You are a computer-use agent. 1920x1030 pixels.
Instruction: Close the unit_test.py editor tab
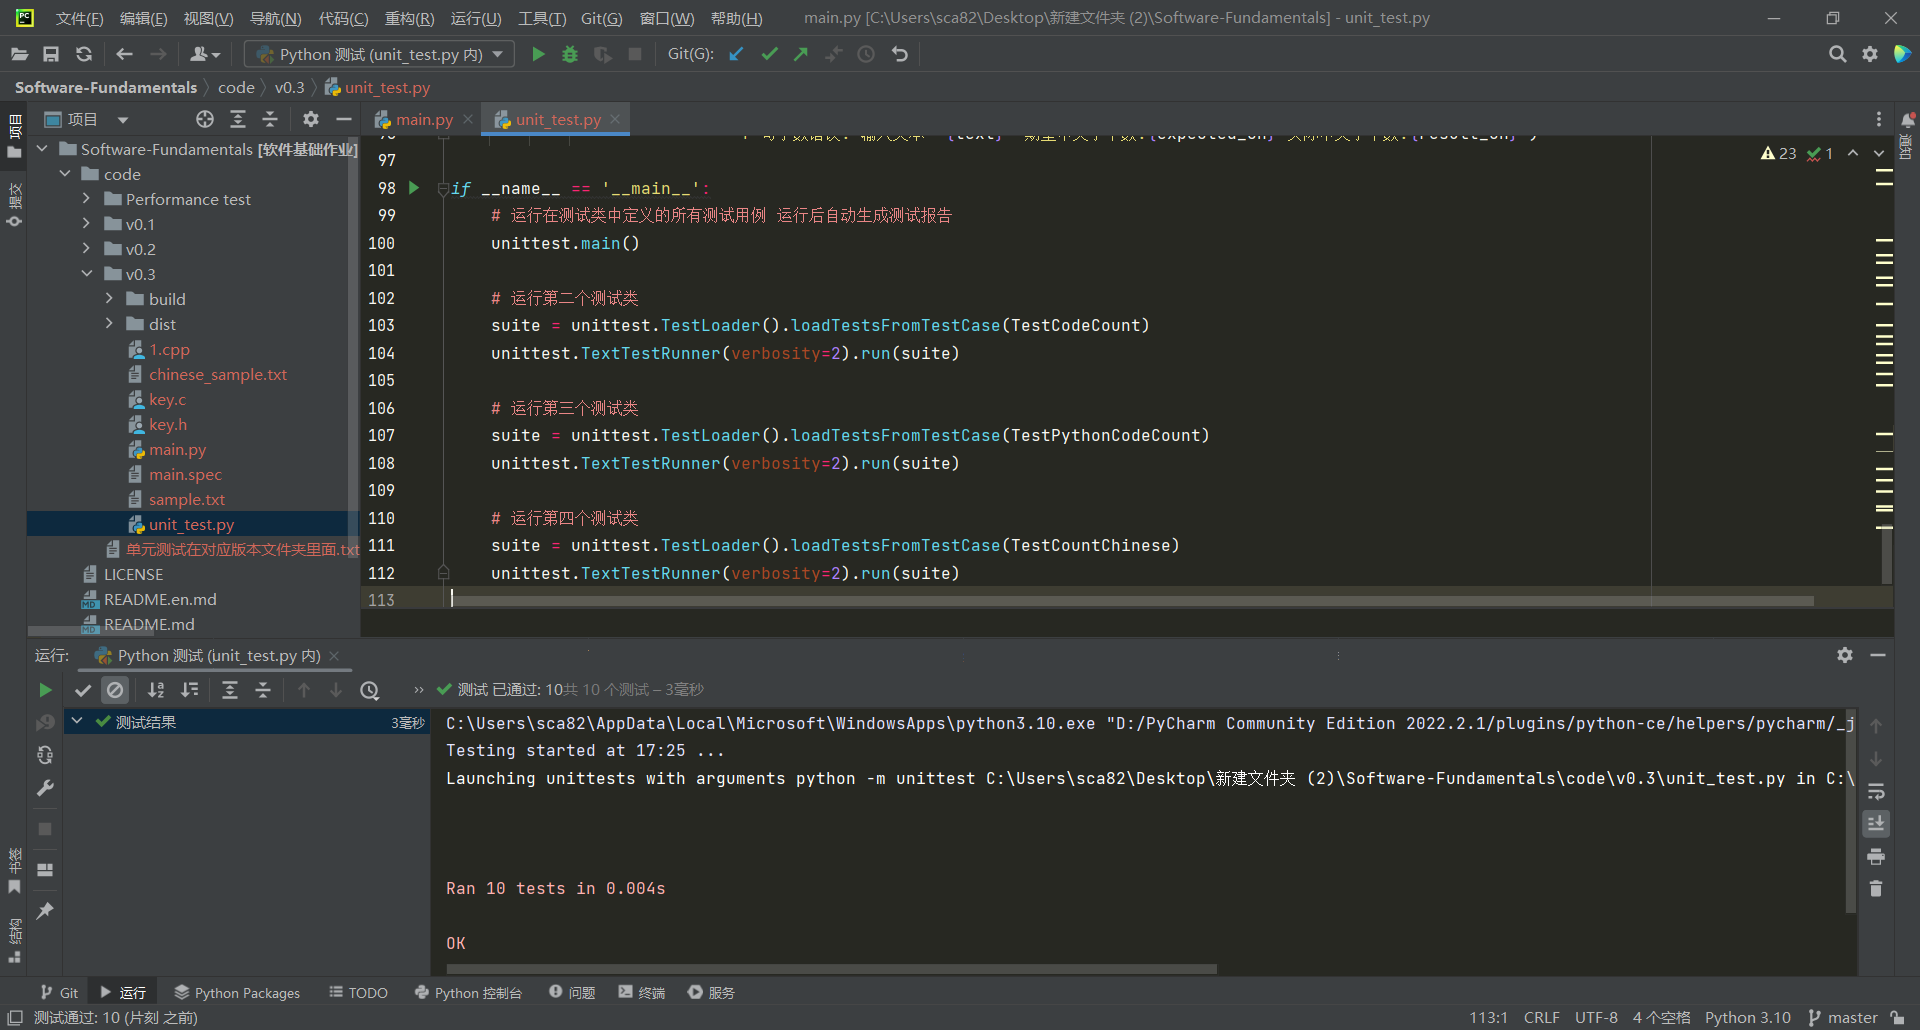point(615,119)
